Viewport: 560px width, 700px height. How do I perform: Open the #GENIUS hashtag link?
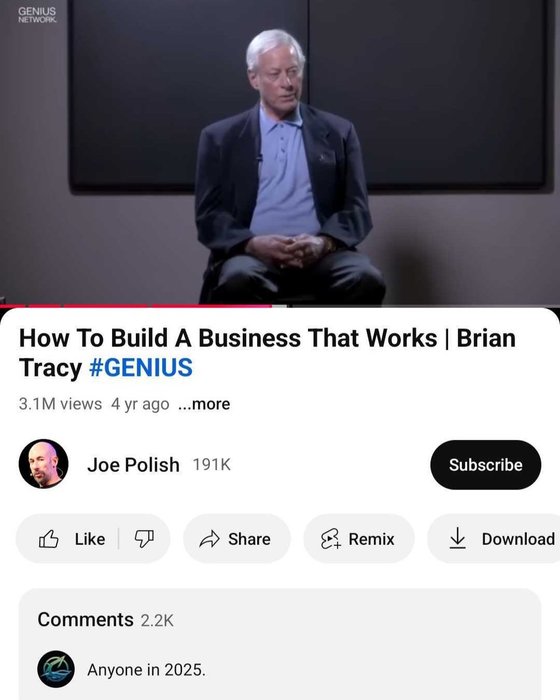click(x=141, y=367)
